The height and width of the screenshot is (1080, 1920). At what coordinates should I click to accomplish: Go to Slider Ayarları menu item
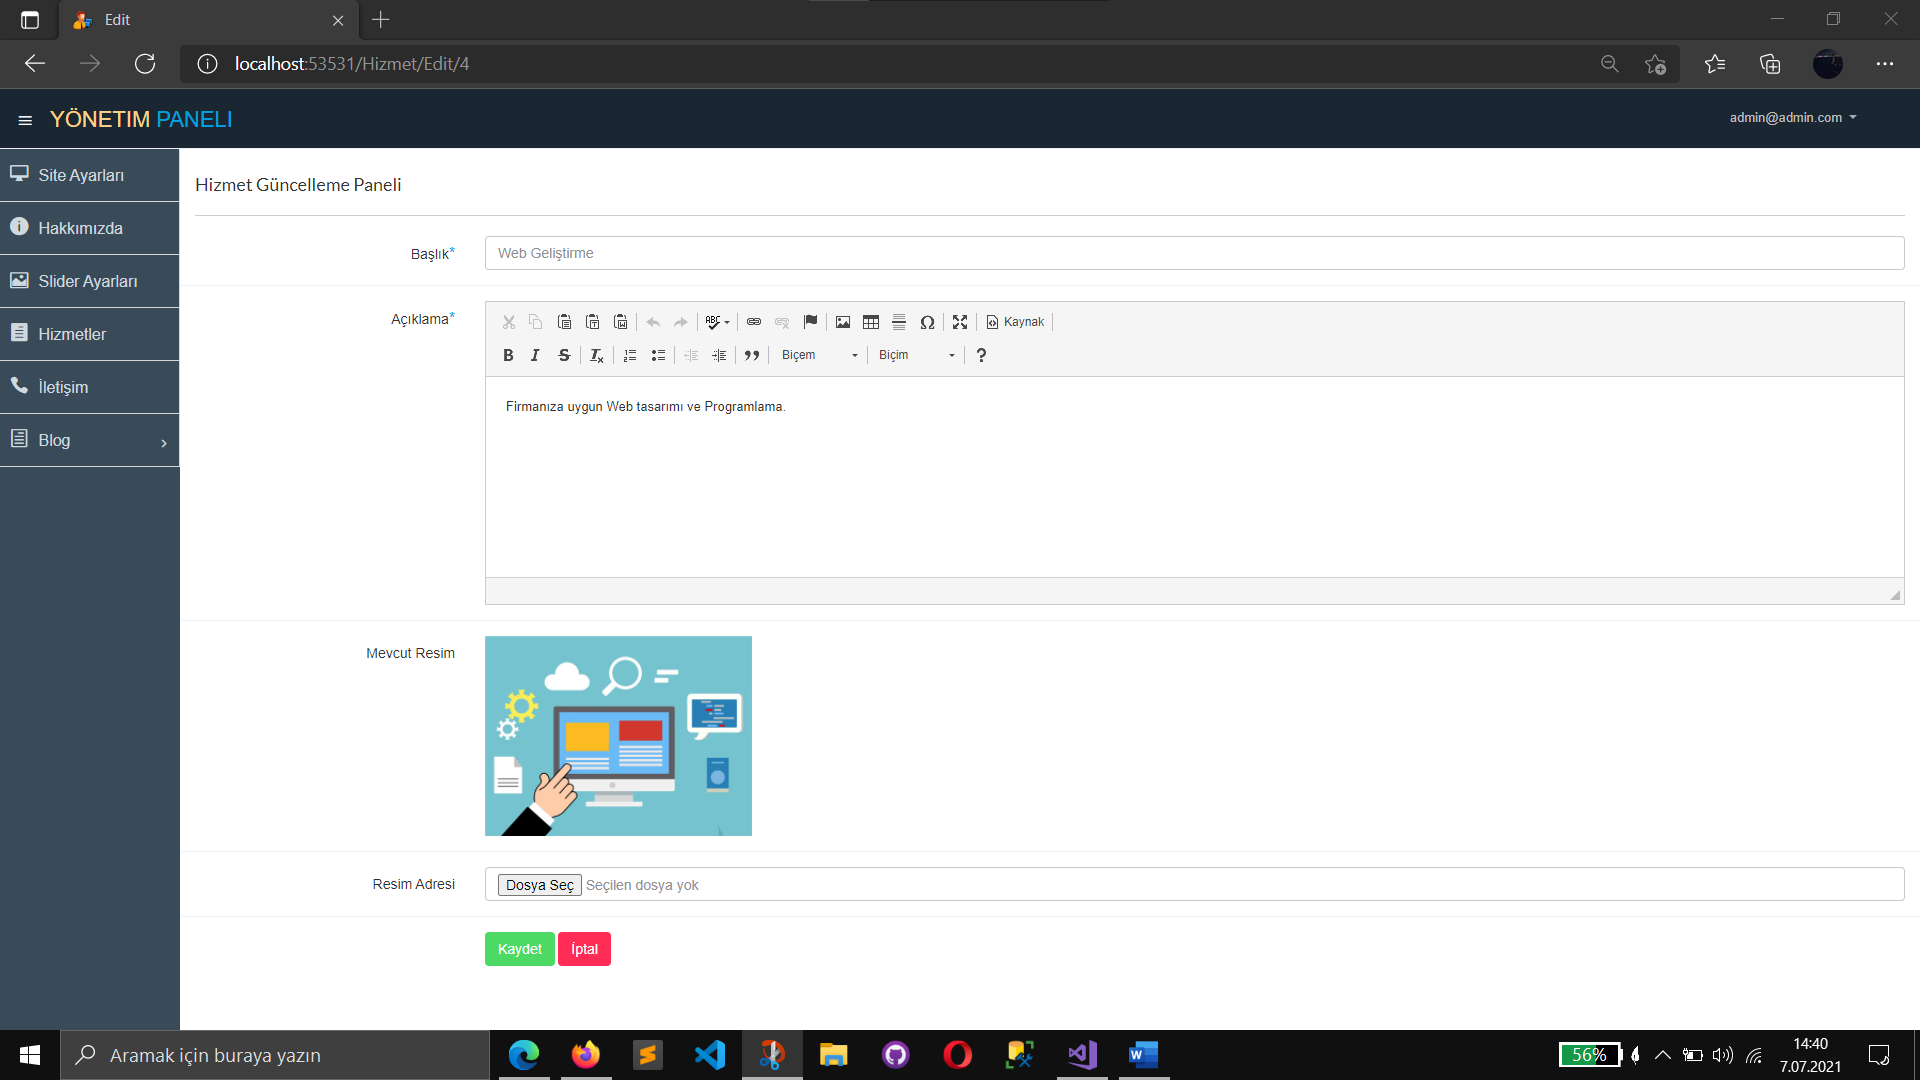tap(88, 281)
